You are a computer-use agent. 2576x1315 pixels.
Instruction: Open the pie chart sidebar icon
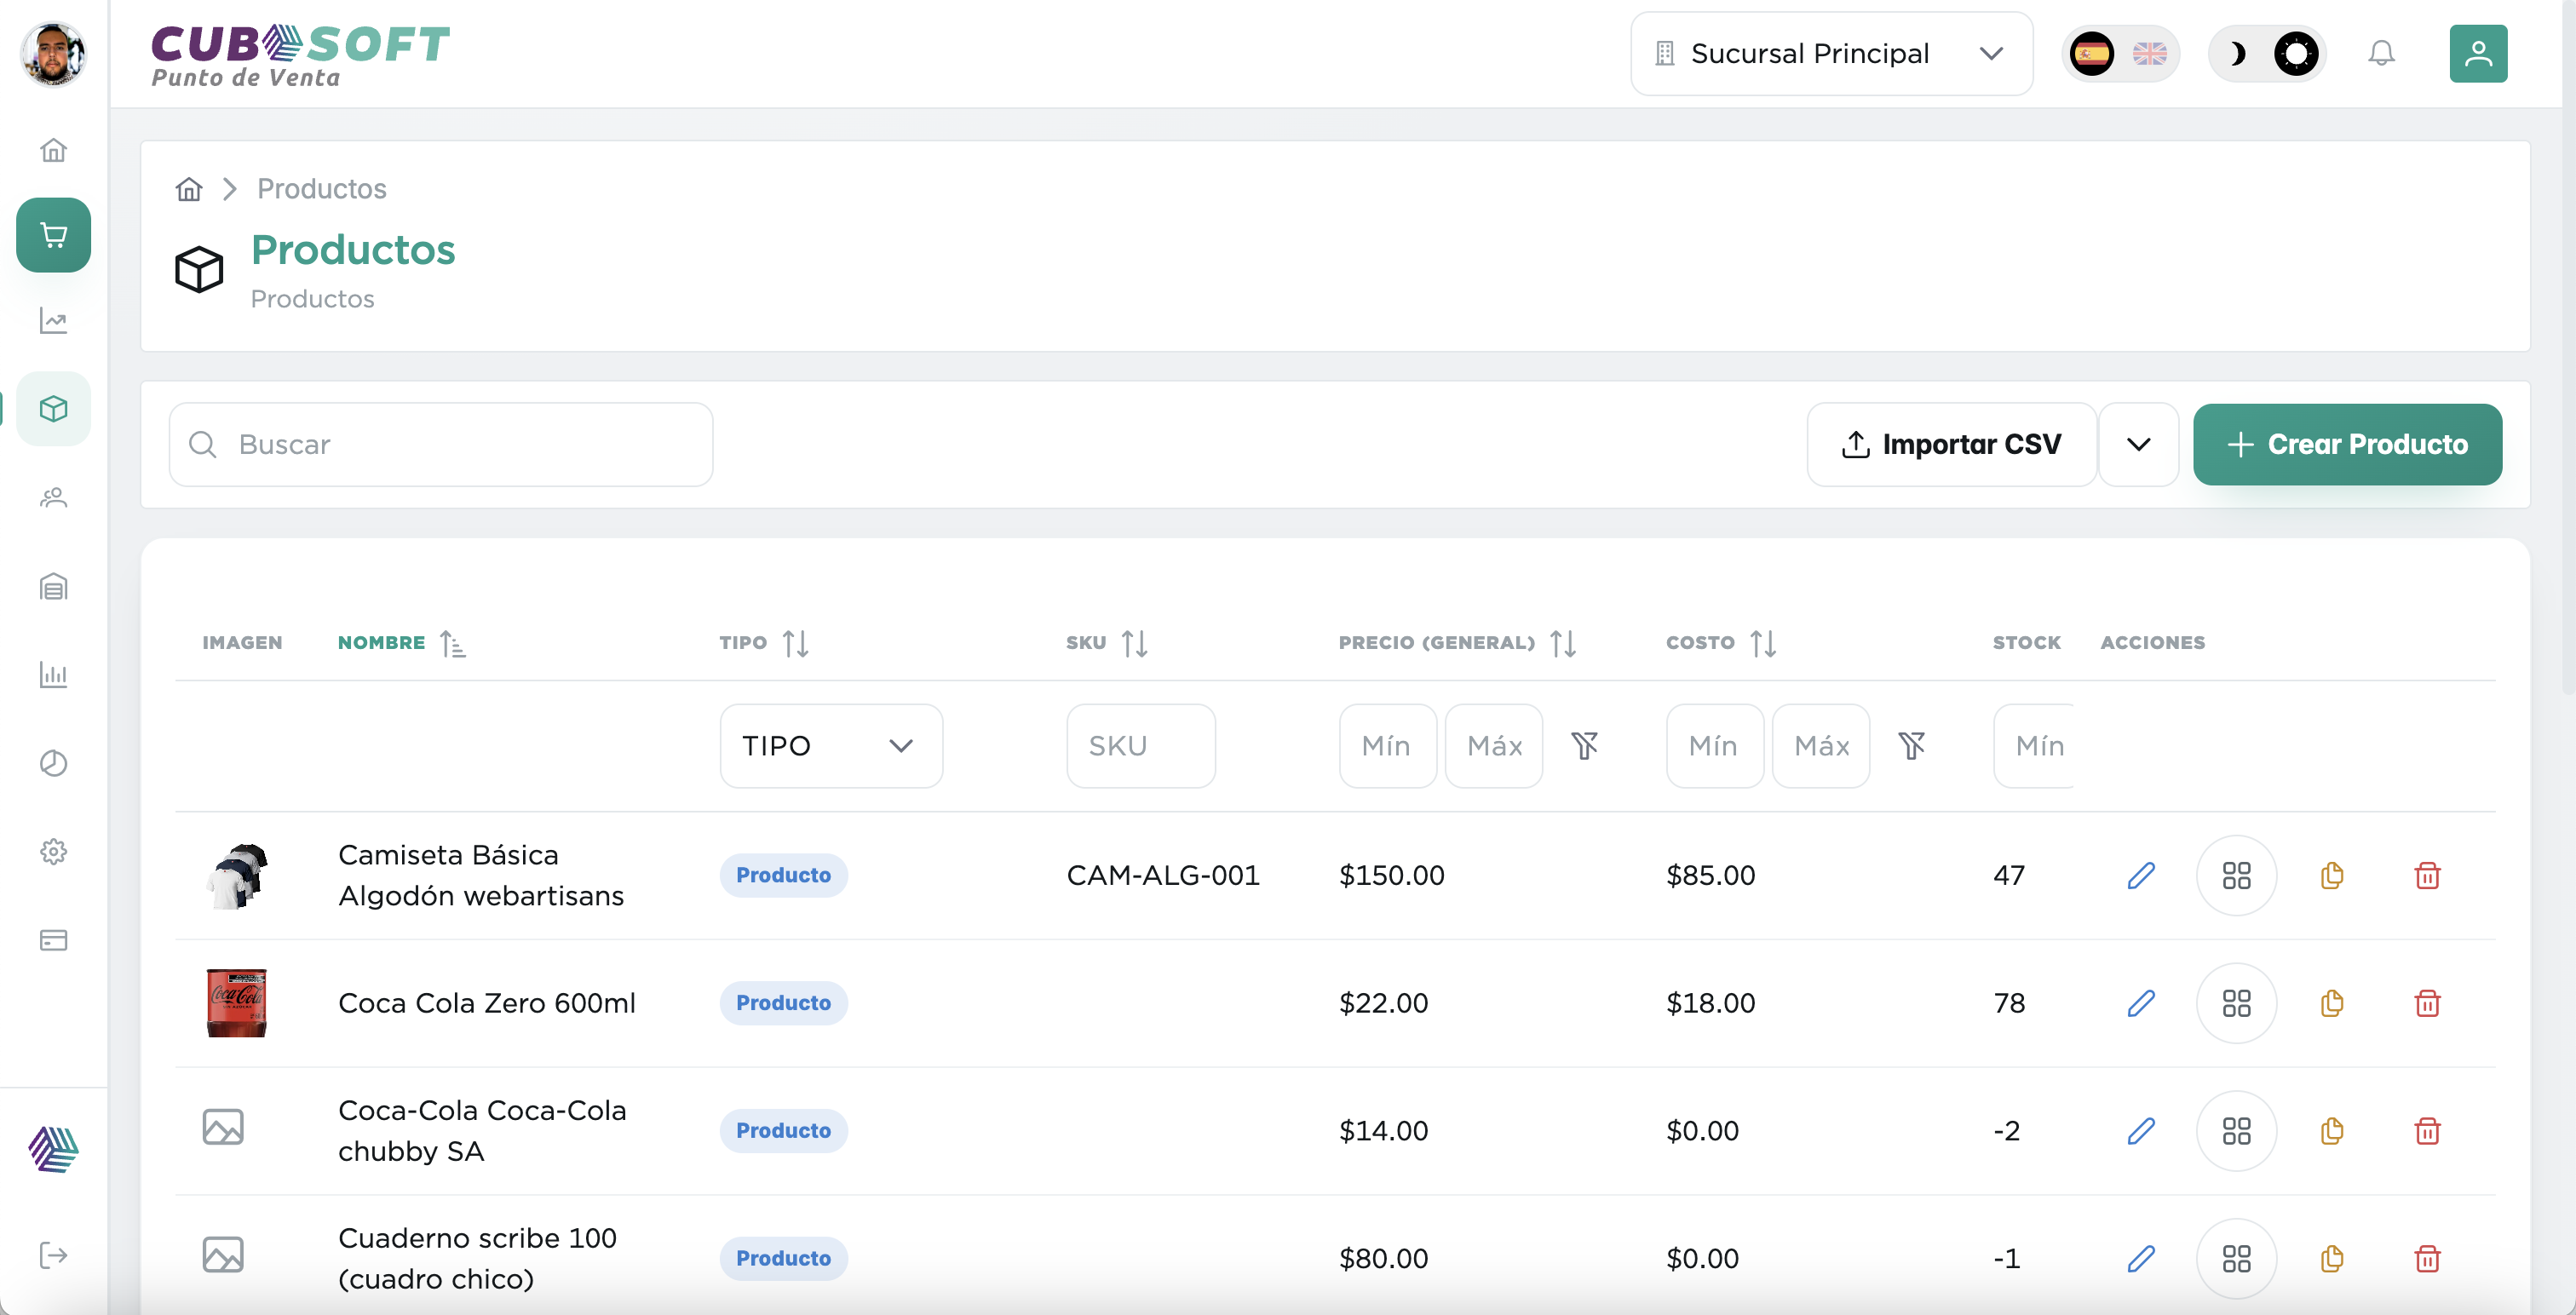(x=53, y=763)
